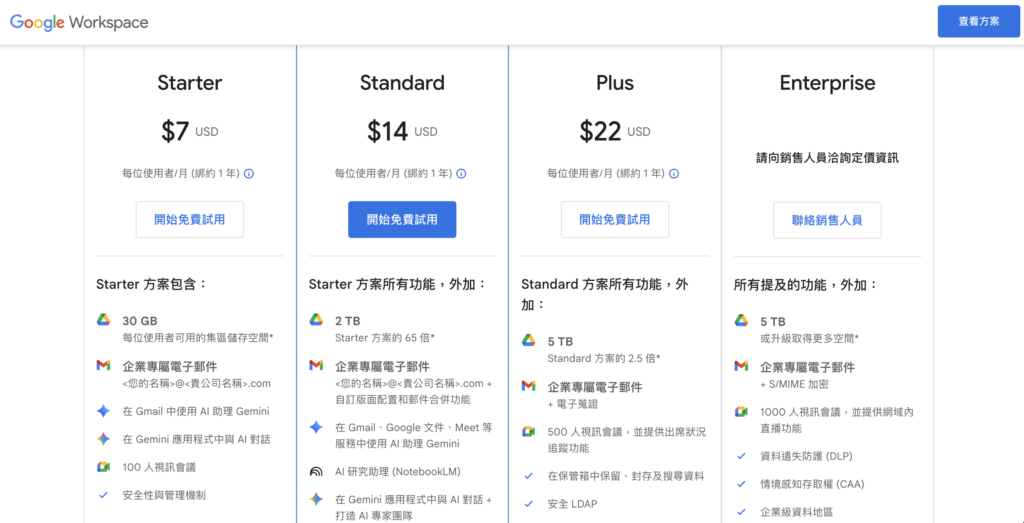
Task: Click info icon under Plus price
Action: pyautogui.click(x=674, y=174)
